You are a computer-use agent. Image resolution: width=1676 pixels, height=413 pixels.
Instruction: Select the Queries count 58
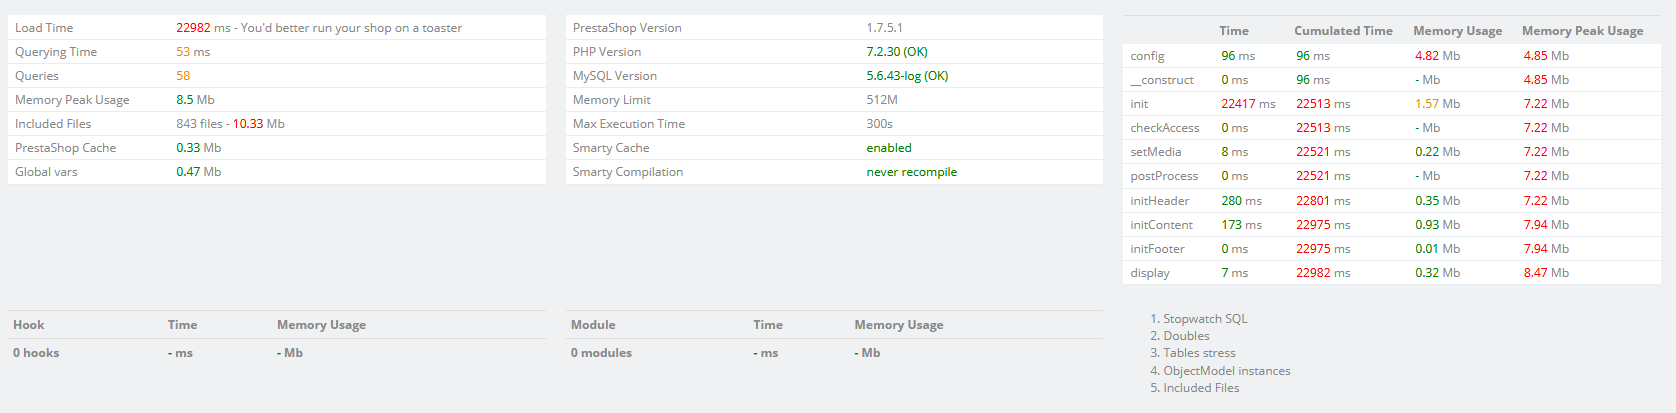(x=183, y=76)
